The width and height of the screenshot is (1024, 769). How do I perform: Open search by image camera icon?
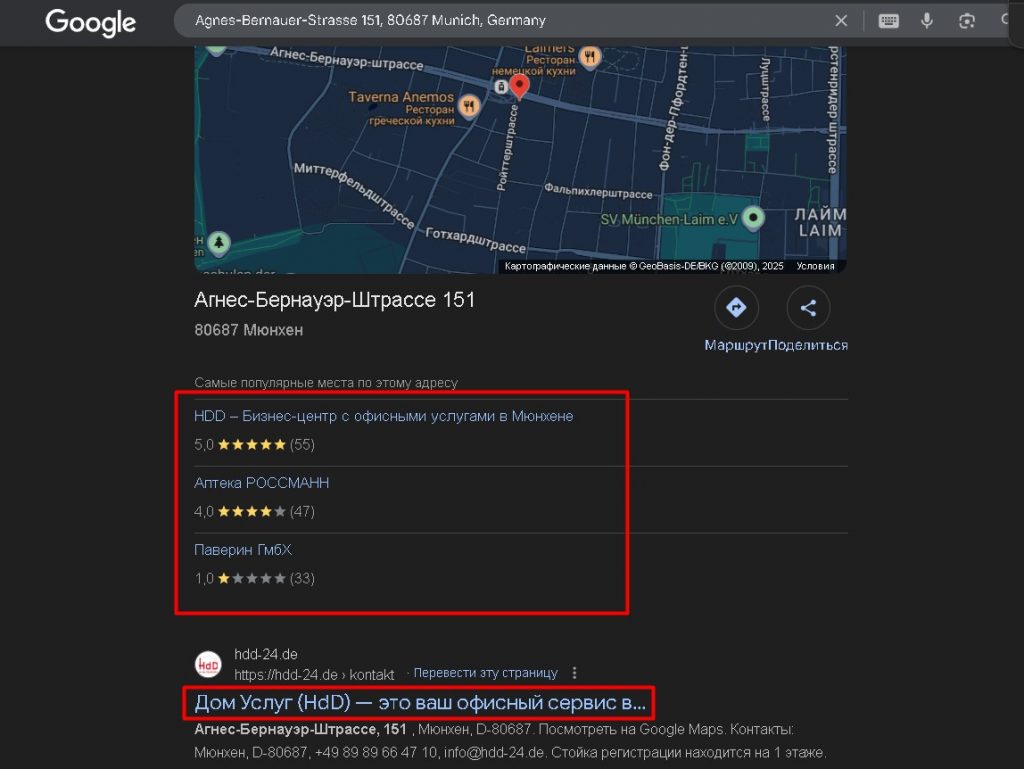(967, 21)
